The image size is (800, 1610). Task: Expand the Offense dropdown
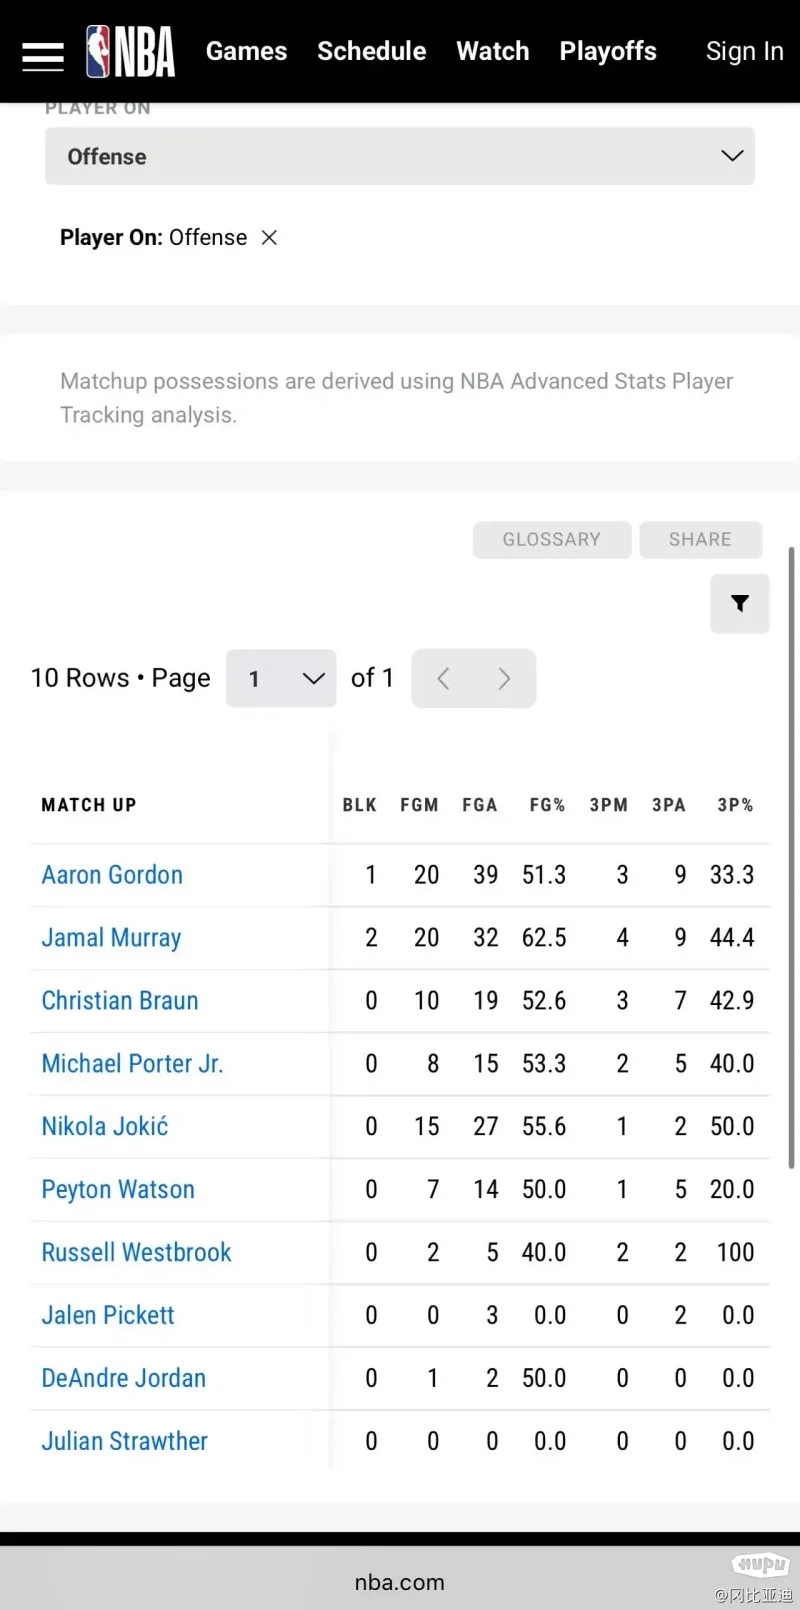click(x=400, y=156)
